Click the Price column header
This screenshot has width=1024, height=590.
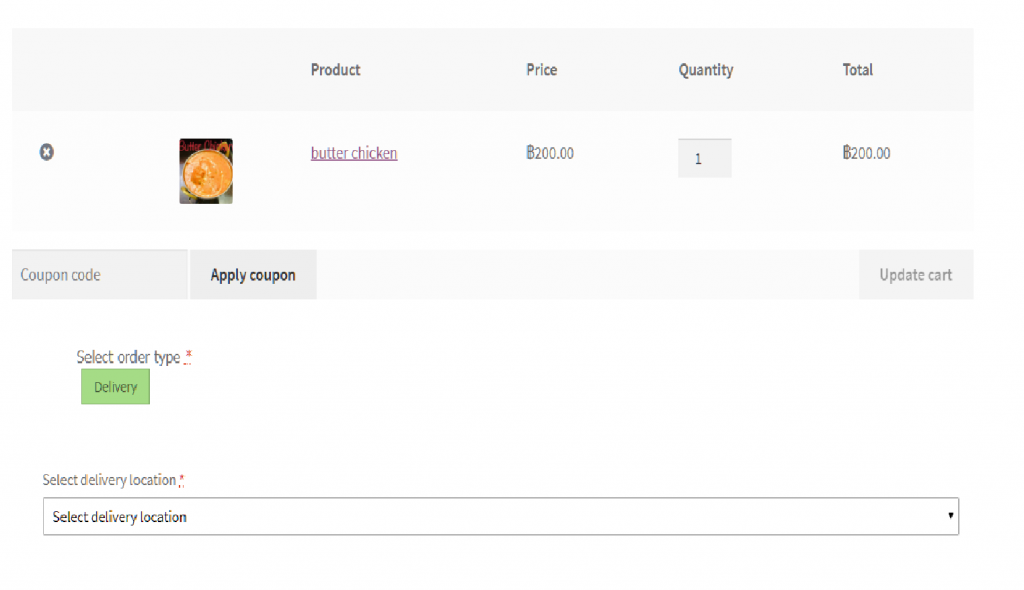coord(541,69)
